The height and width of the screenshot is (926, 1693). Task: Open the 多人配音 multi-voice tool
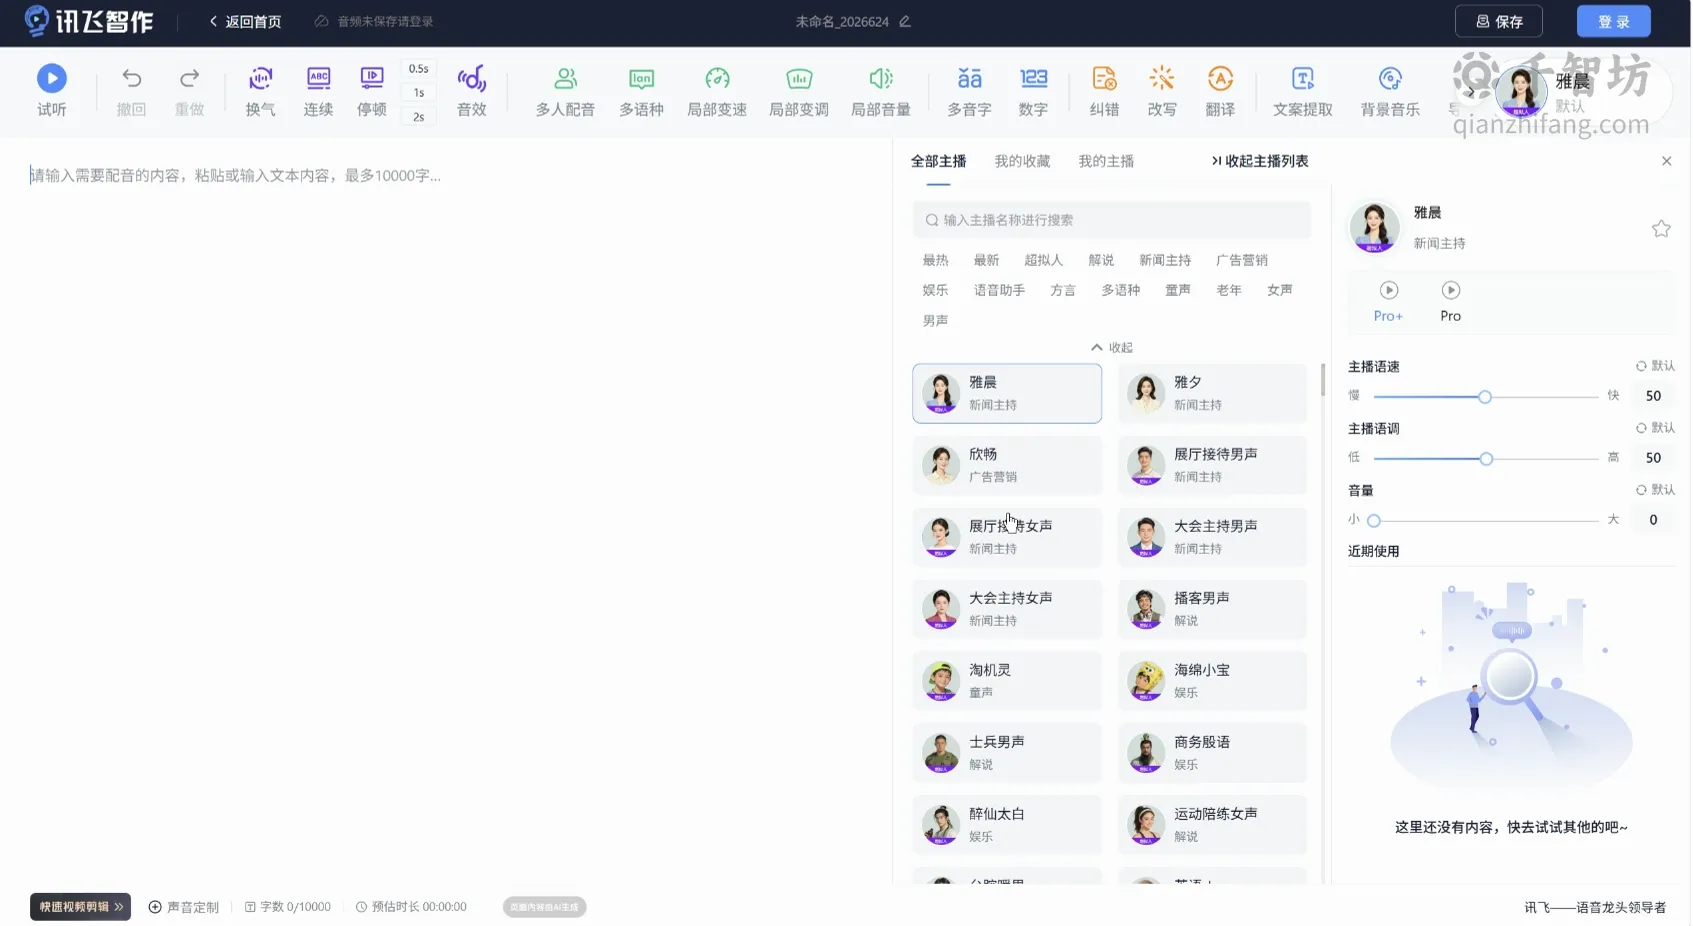[565, 91]
